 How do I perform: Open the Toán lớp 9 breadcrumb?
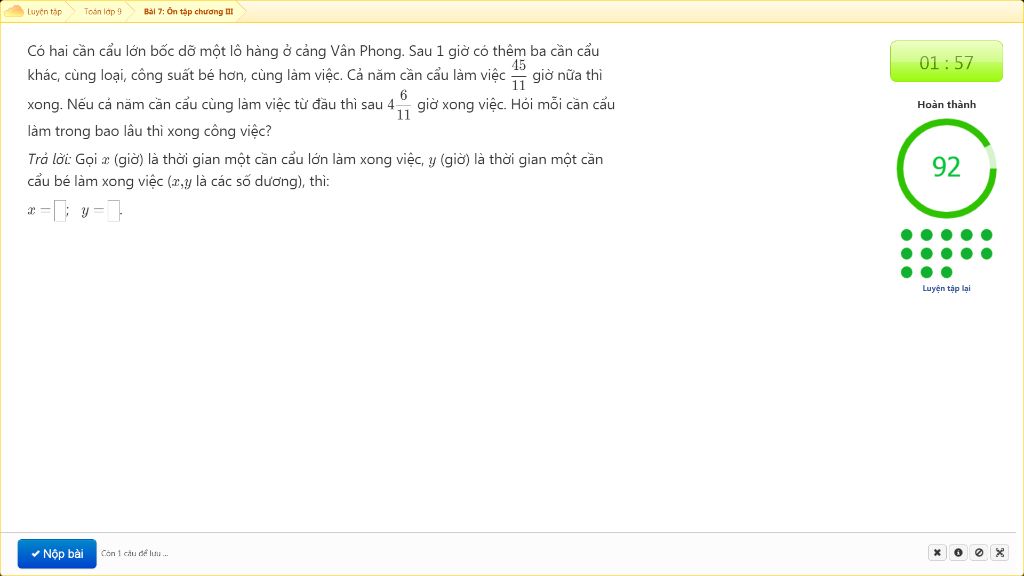[103, 12]
